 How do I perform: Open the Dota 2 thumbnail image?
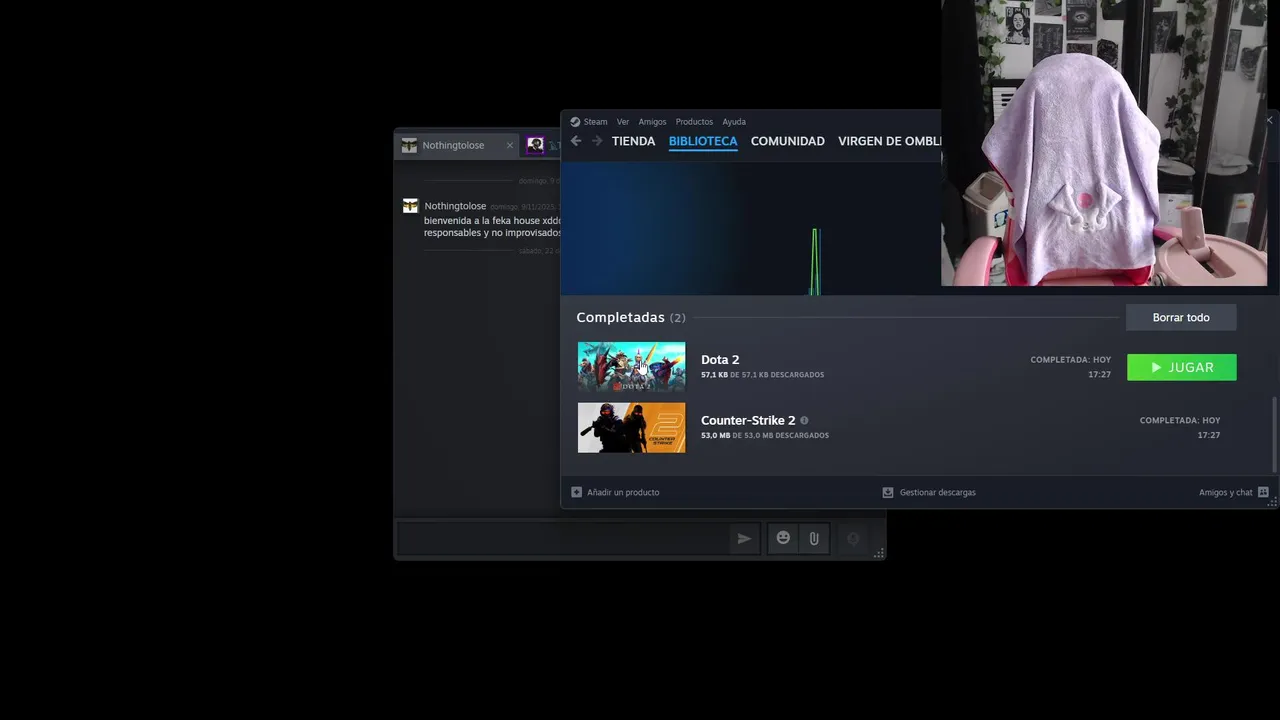[631, 367]
